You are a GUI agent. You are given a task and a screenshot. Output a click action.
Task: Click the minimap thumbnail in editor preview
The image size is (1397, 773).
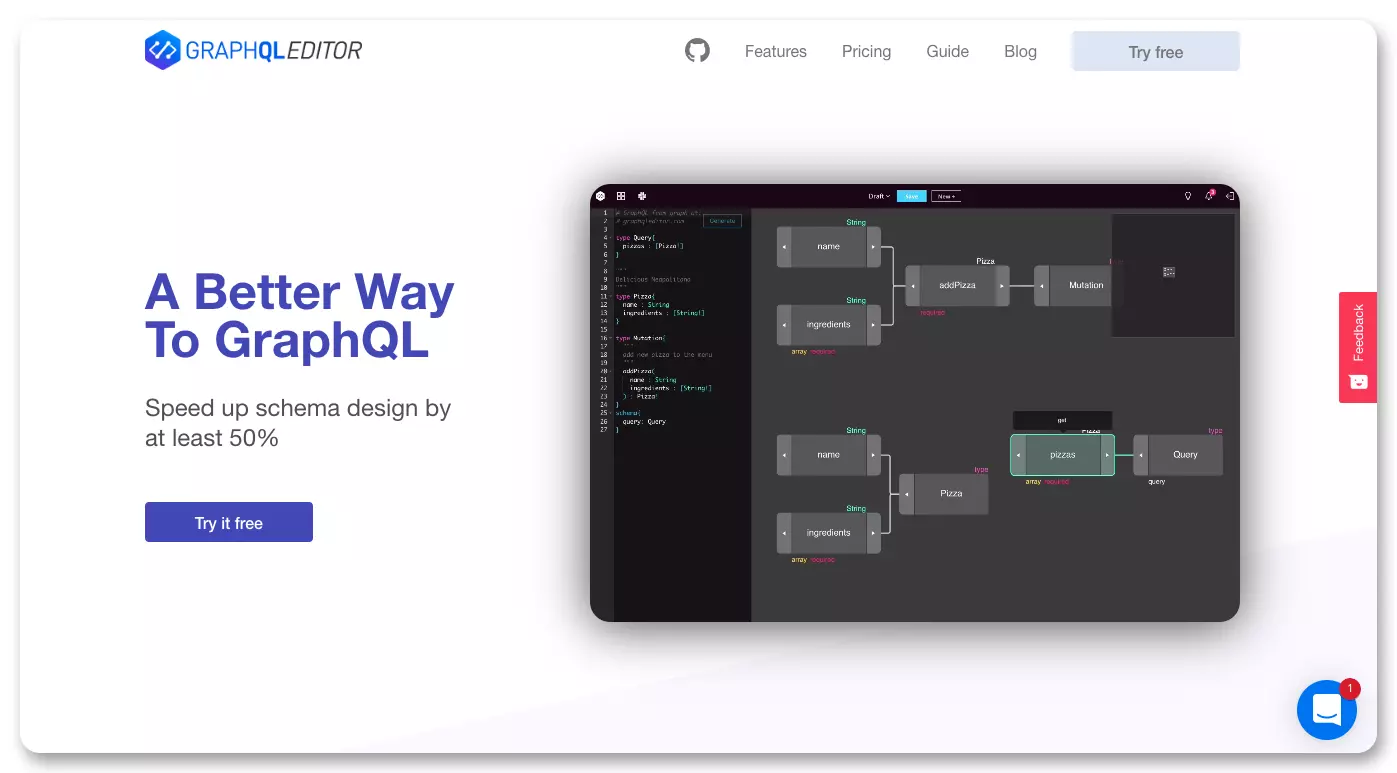click(1173, 275)
